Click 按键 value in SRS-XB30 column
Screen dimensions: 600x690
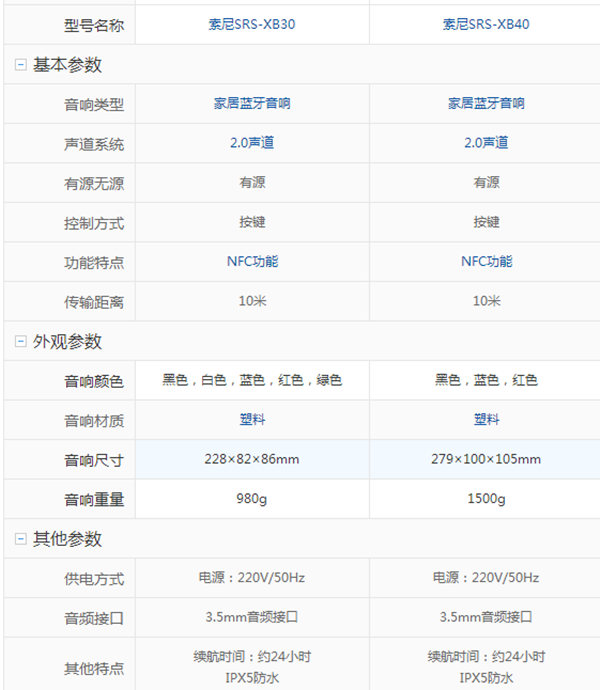point(252,222)
